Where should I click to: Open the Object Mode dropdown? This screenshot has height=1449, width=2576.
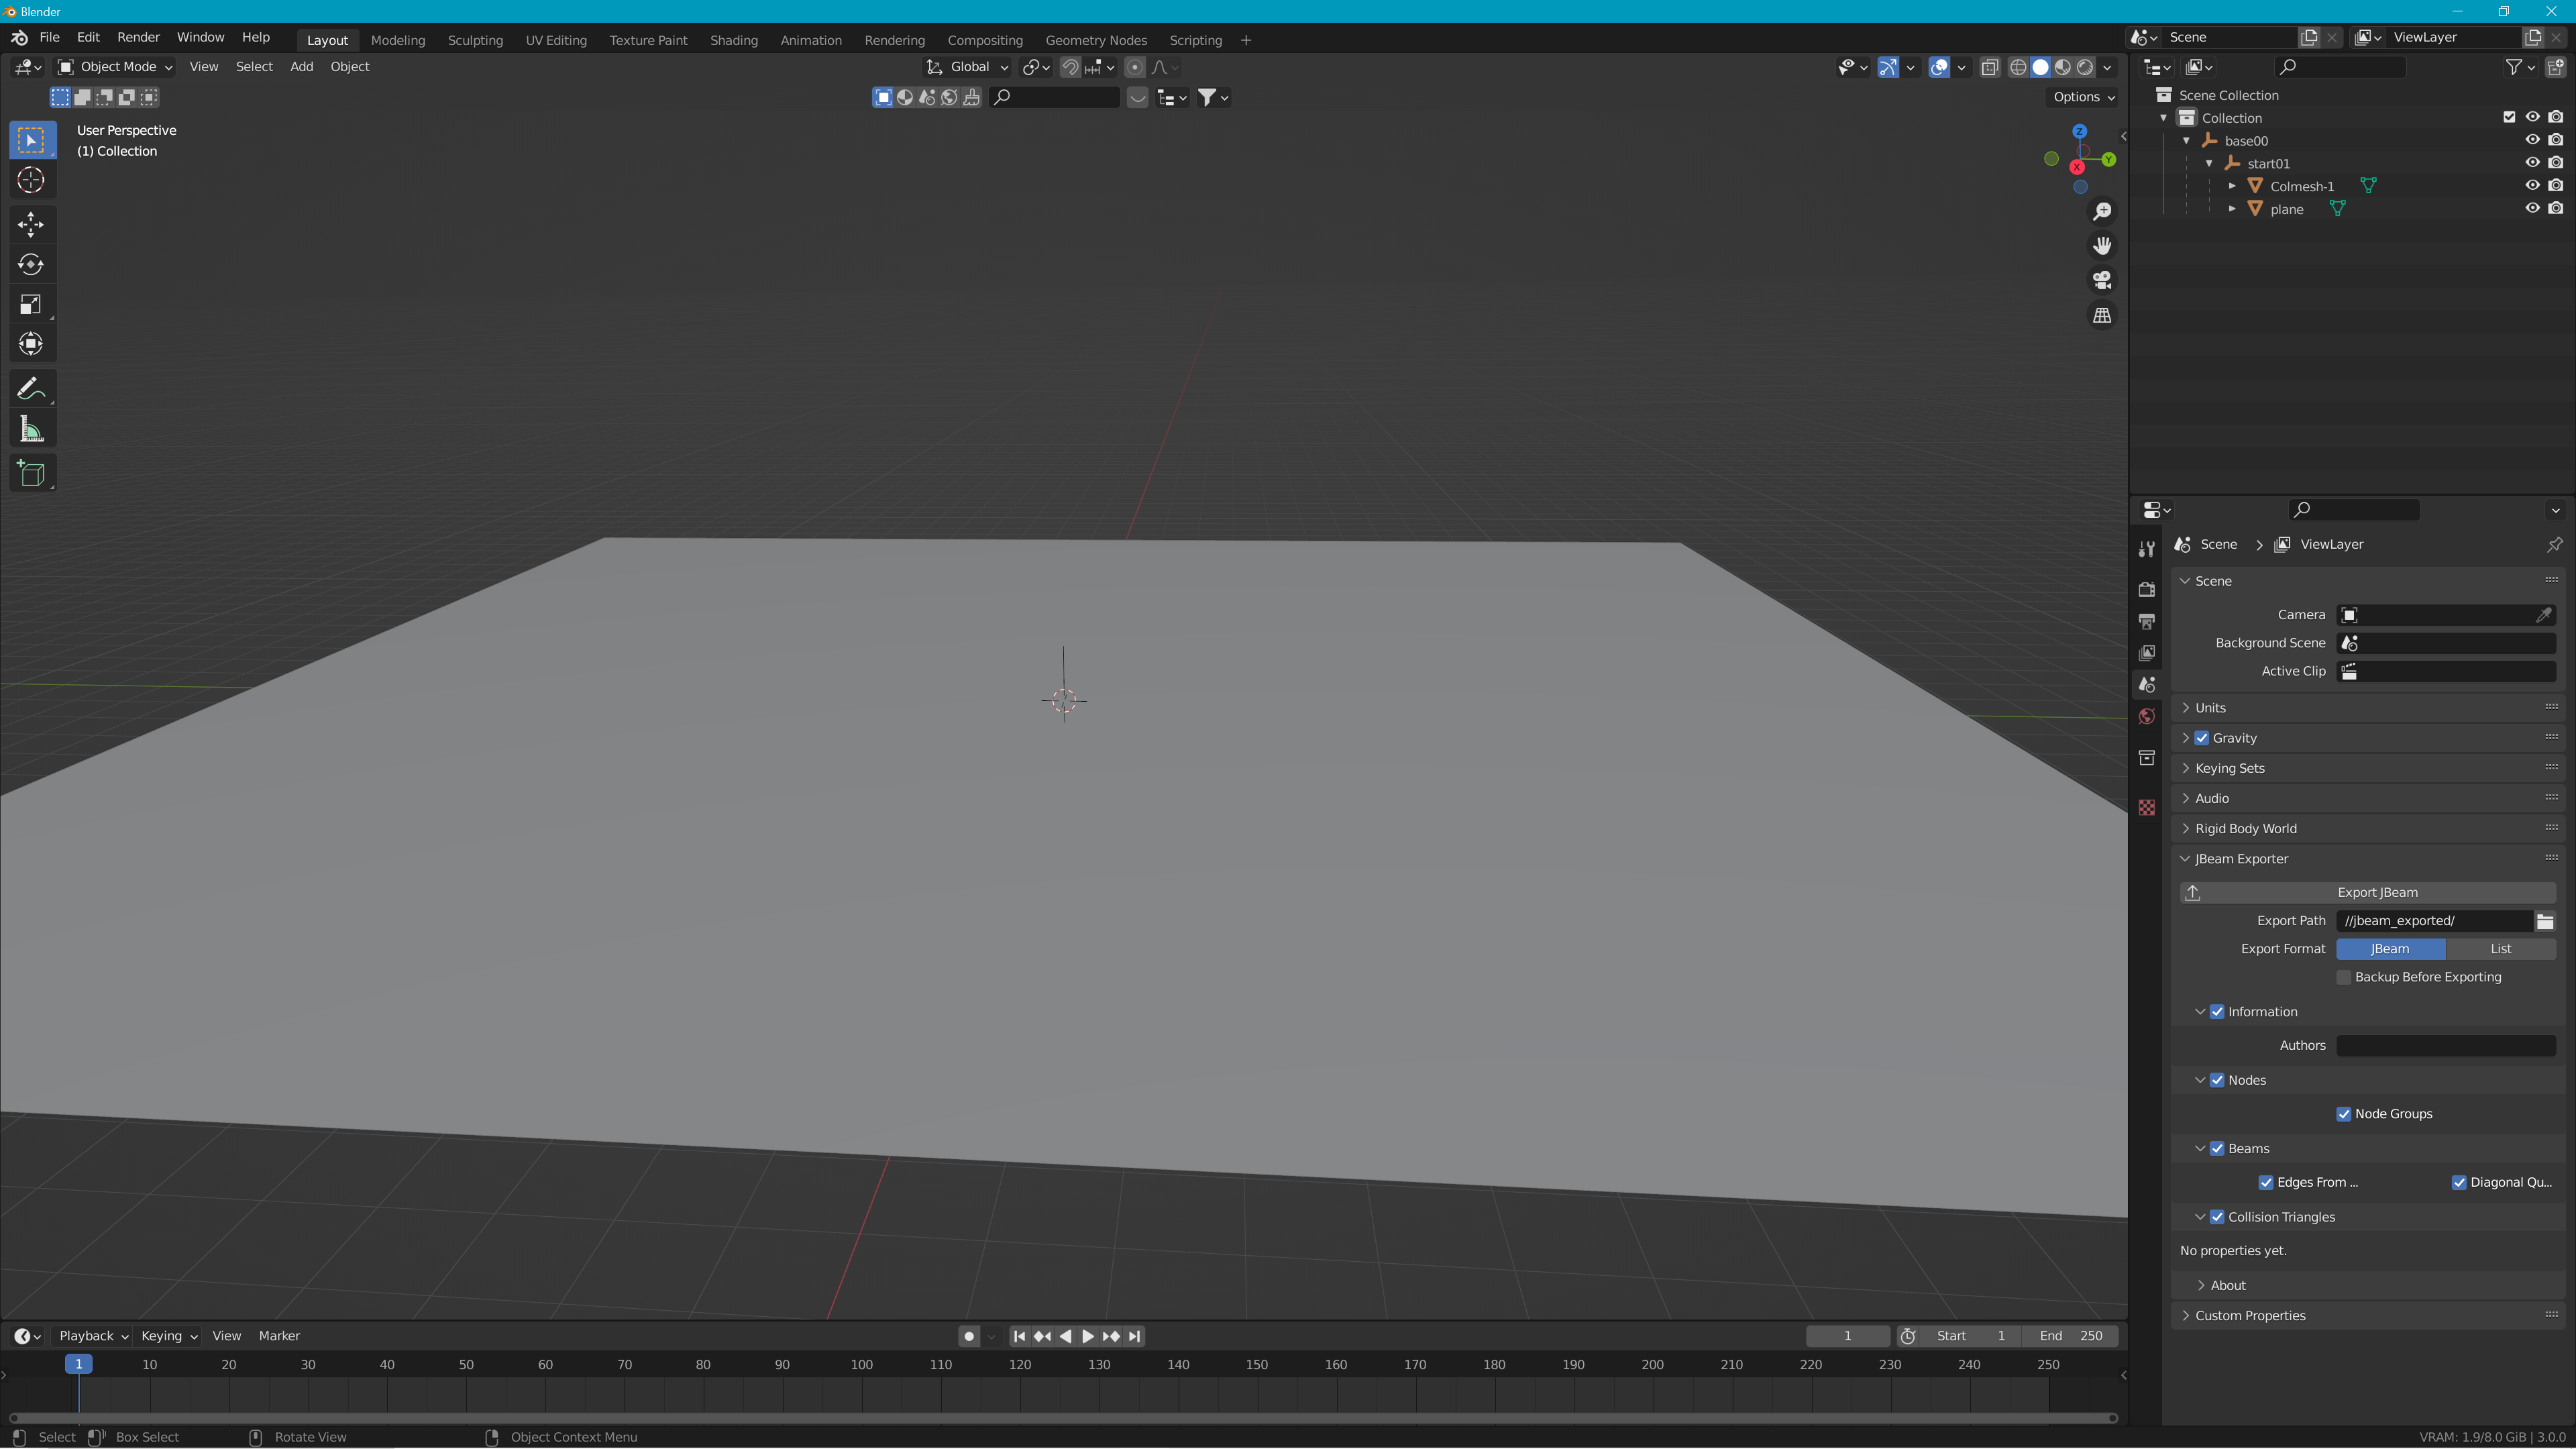click(115, 67)
